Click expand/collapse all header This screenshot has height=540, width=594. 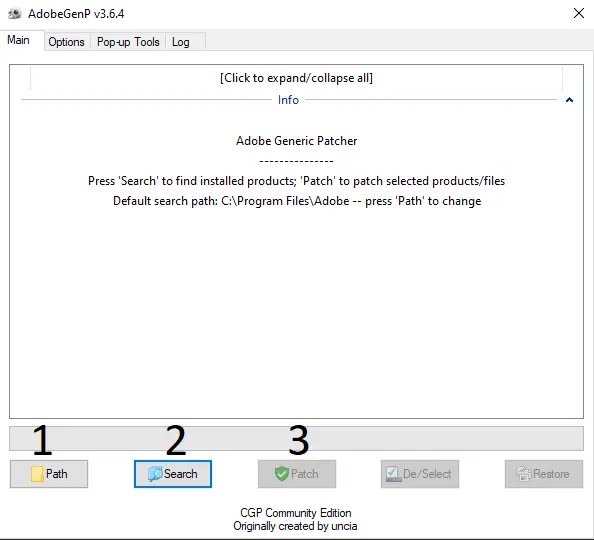point(296,78)
